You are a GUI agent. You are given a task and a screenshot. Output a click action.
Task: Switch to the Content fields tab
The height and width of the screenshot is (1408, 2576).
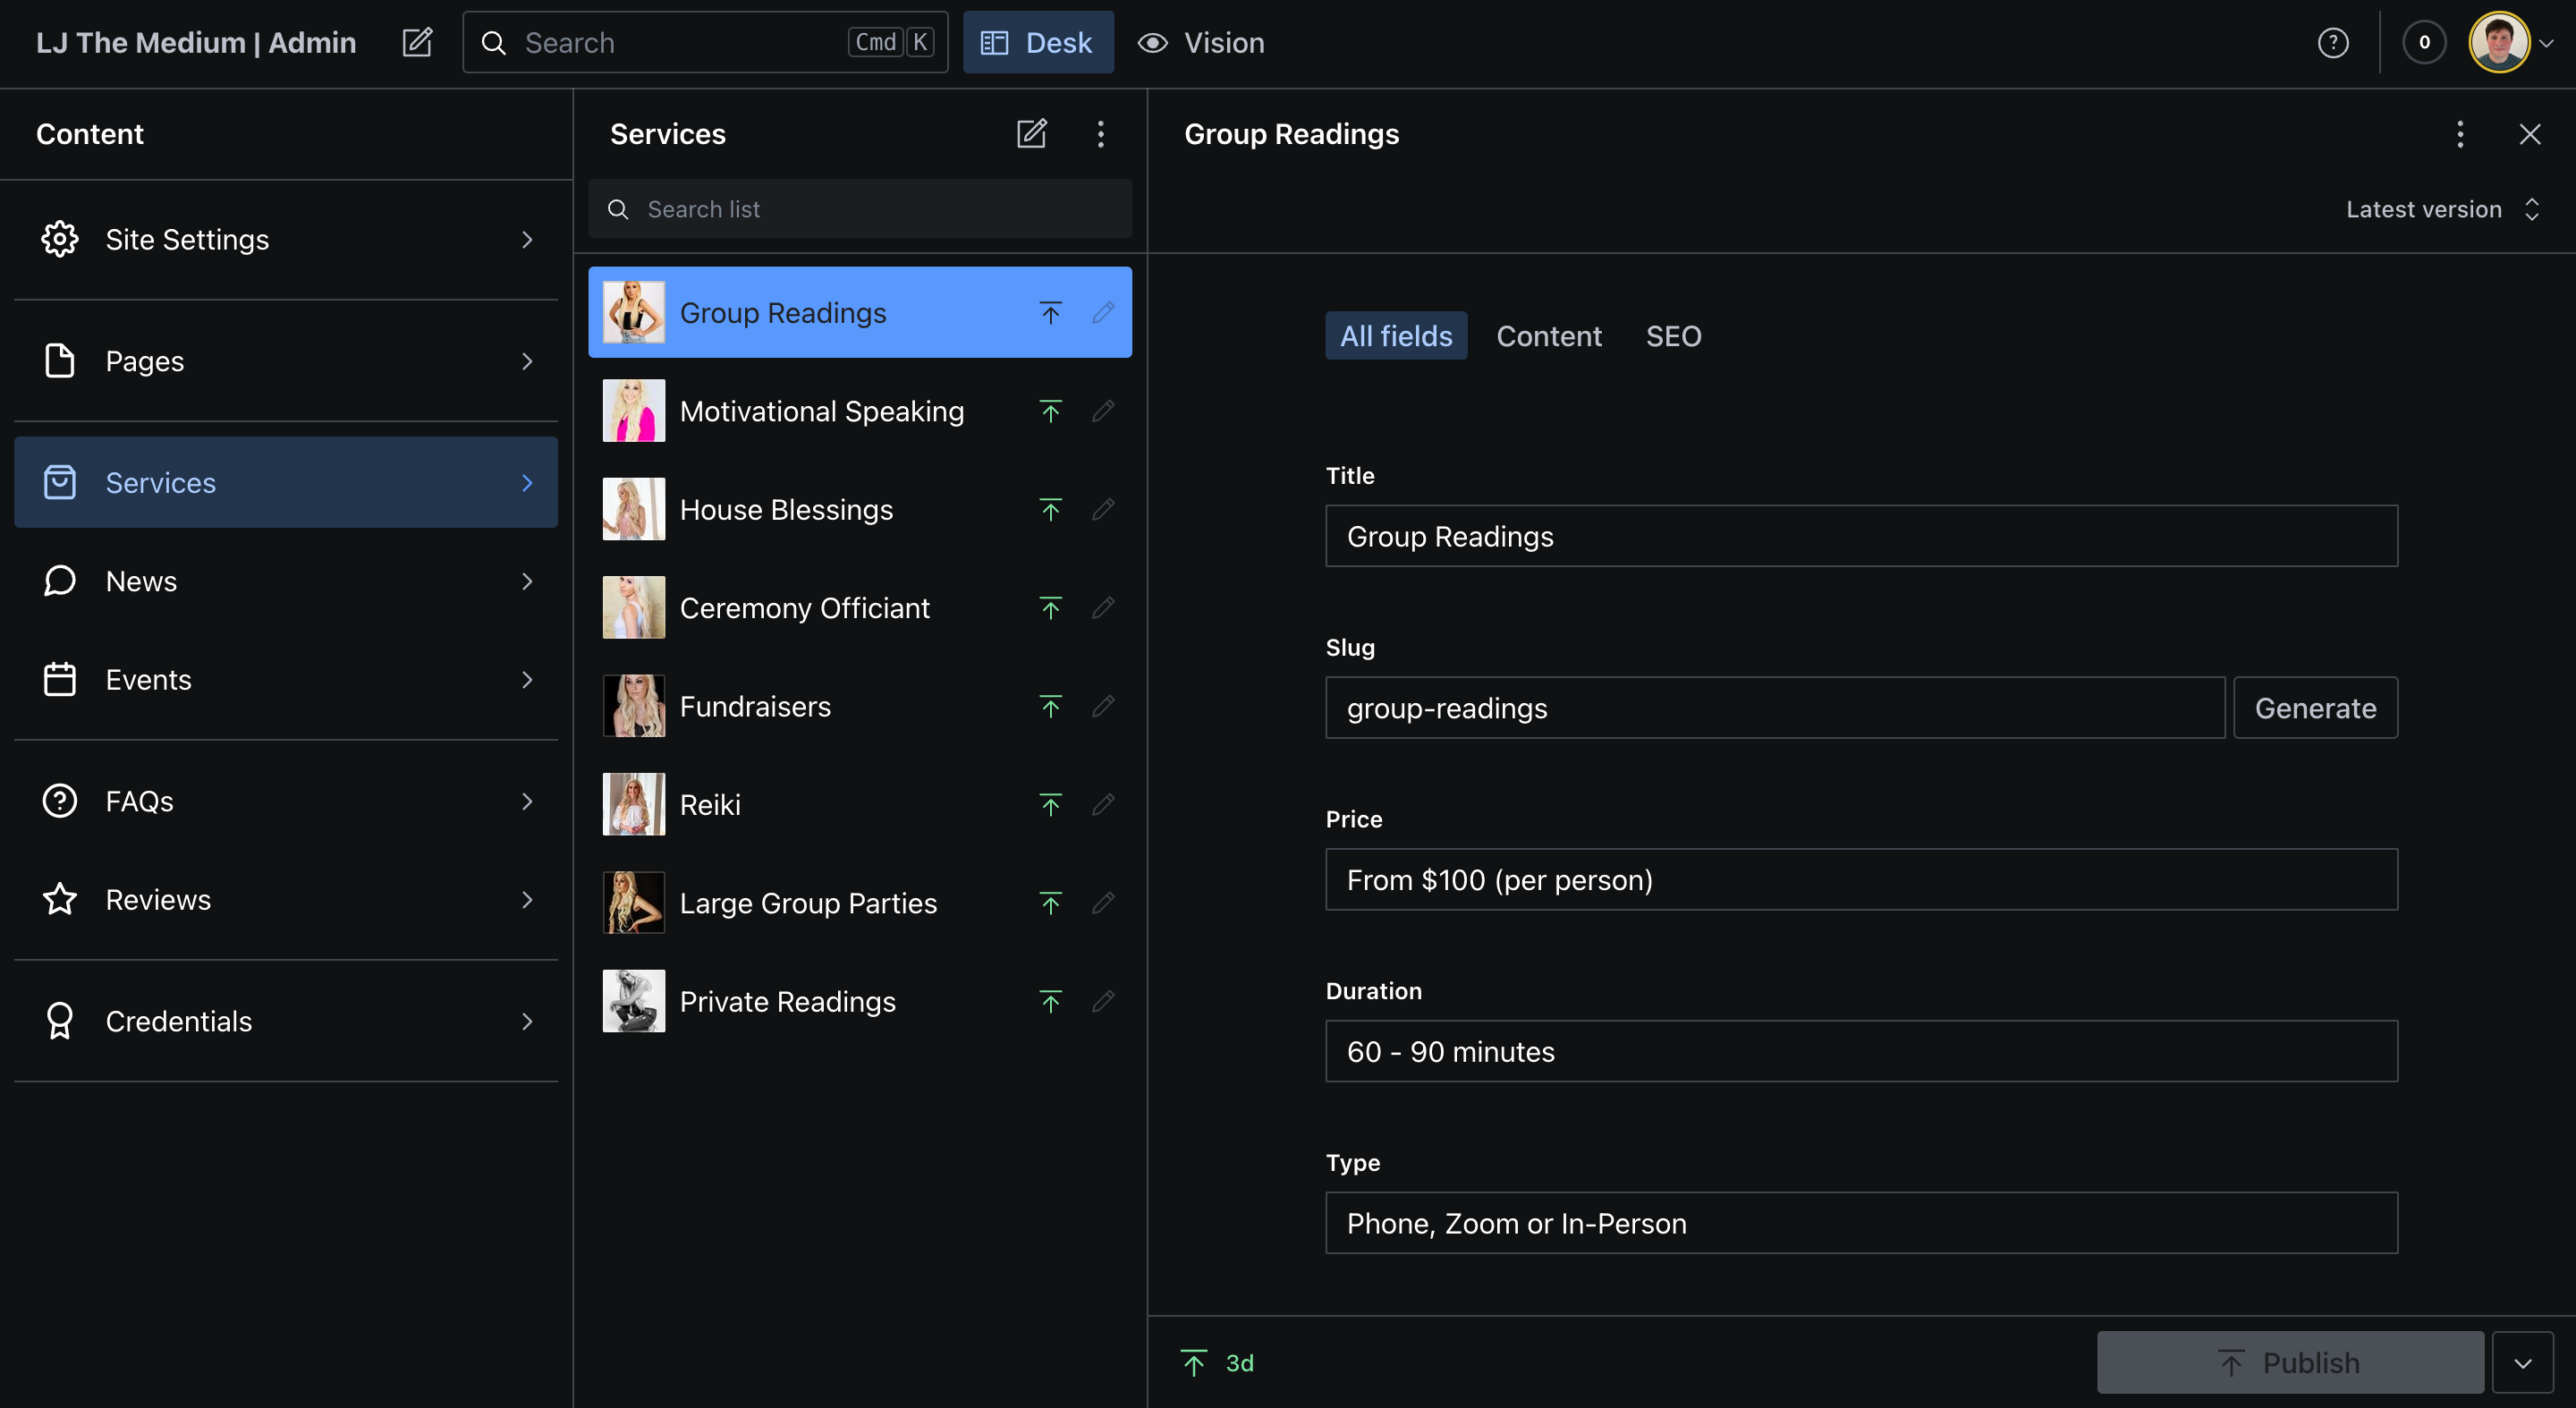click(x=1548, y=336)
